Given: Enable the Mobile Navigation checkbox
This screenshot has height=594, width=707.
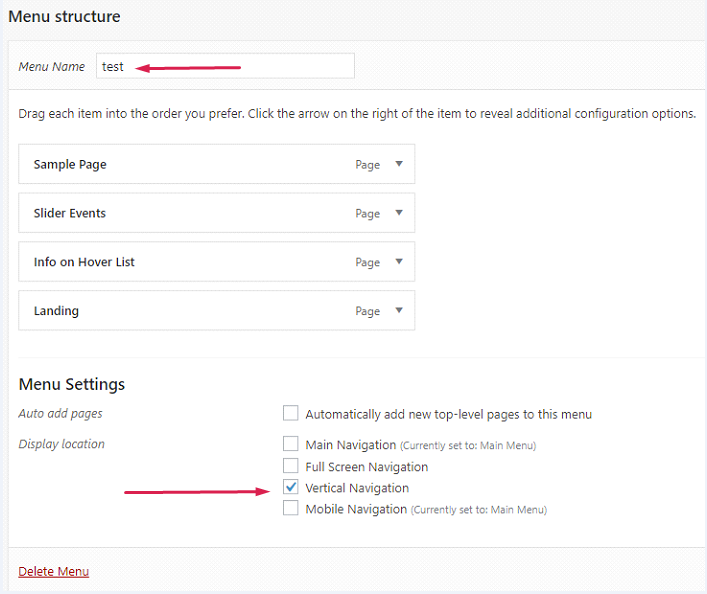Looking at the screenshot, I should [291, 509].
